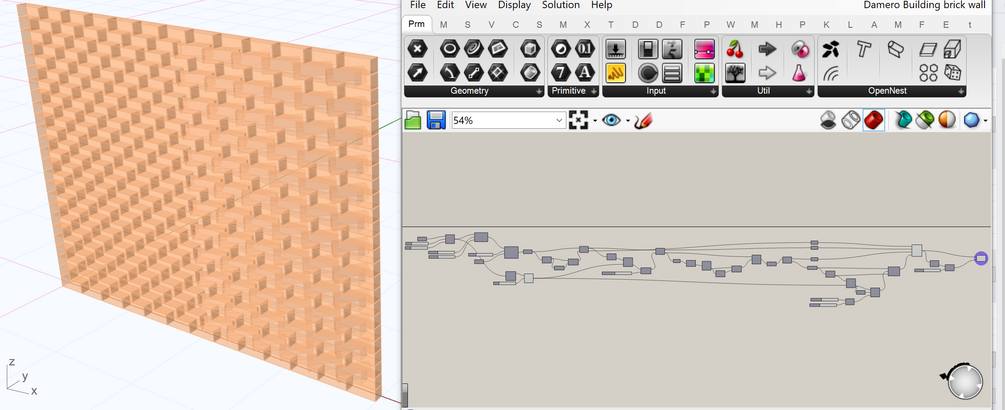The width and height of the screenshot is (1005, 410).
Task: Pick the yellow Panel input icon
Action: point(616,72)
